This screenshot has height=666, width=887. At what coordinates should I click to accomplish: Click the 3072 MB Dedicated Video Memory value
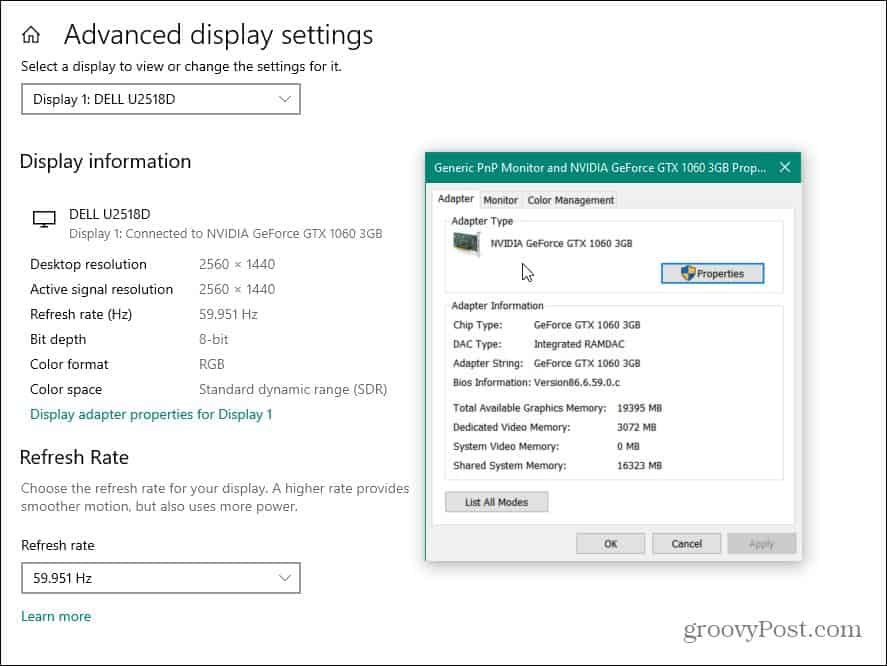(x=636, y=427)
